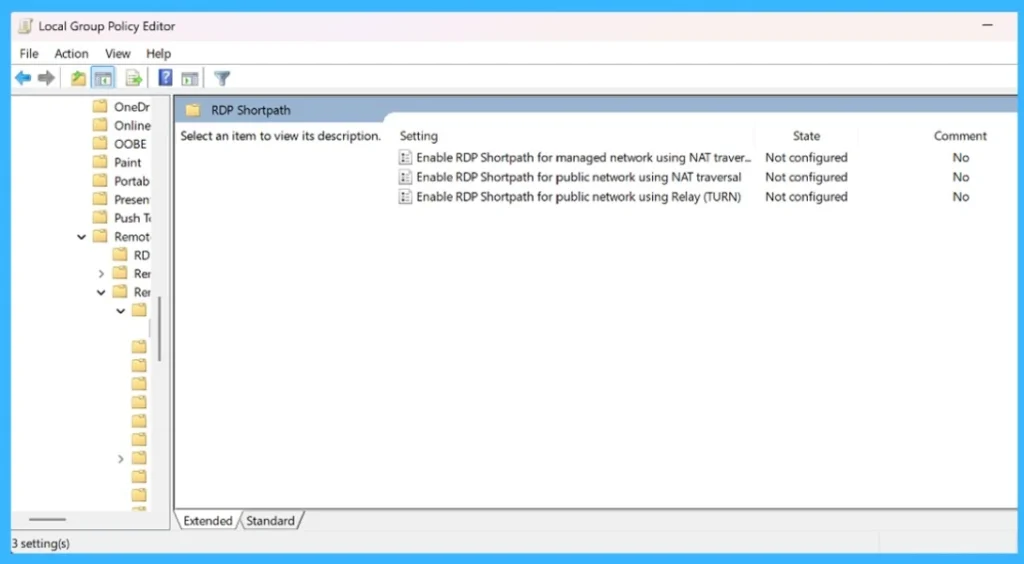Click the OOBE folder icon in tree
The height and width of the screenshot is (564, 1024).
coord(100,144)
